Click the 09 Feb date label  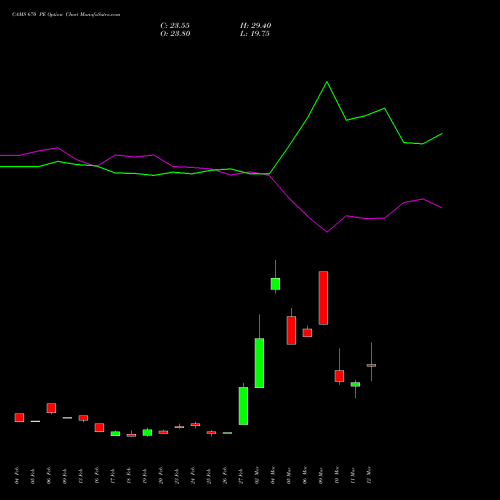point(65,476)
